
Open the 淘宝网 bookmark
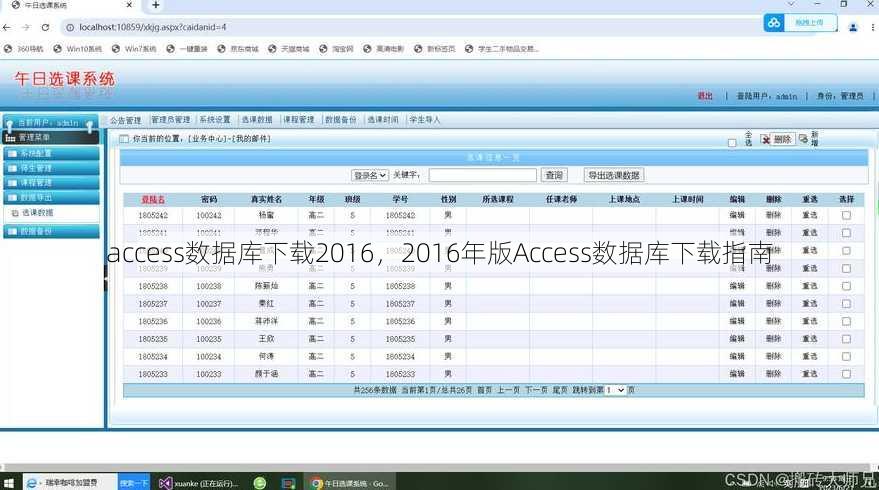pyautogui.click(x=336, y=49)
